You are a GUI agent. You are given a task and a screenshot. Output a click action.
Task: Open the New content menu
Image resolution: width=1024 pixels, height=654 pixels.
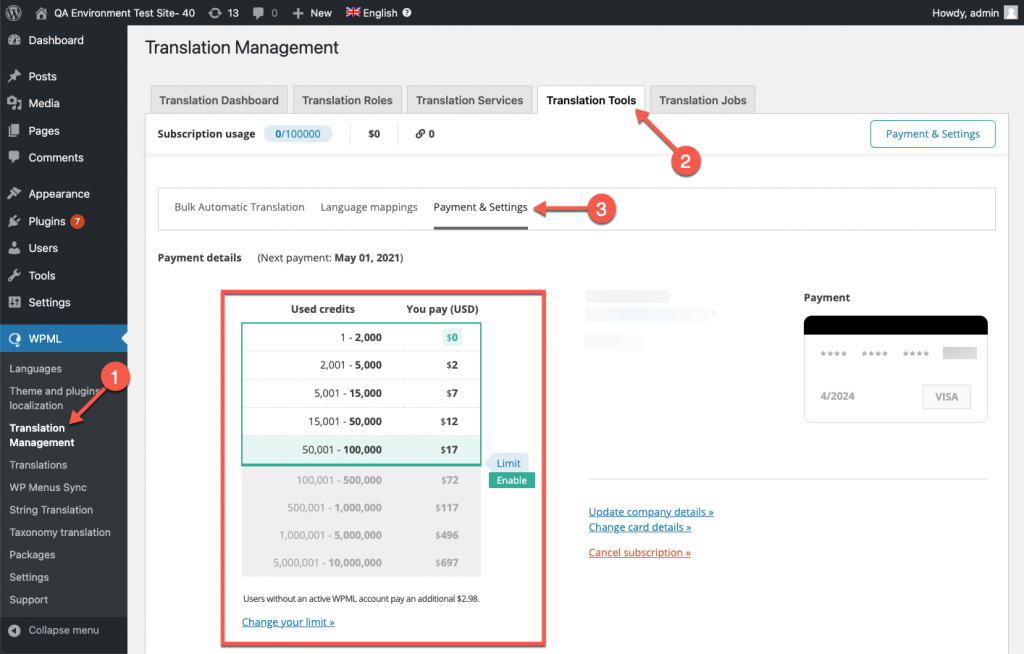pos(312,12)
